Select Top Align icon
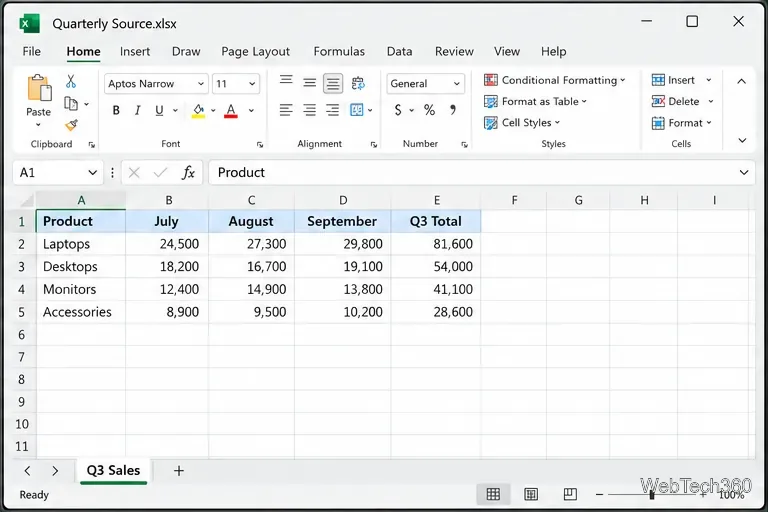Viewport: 768px width, 512px height. click(x=286, y=81)
